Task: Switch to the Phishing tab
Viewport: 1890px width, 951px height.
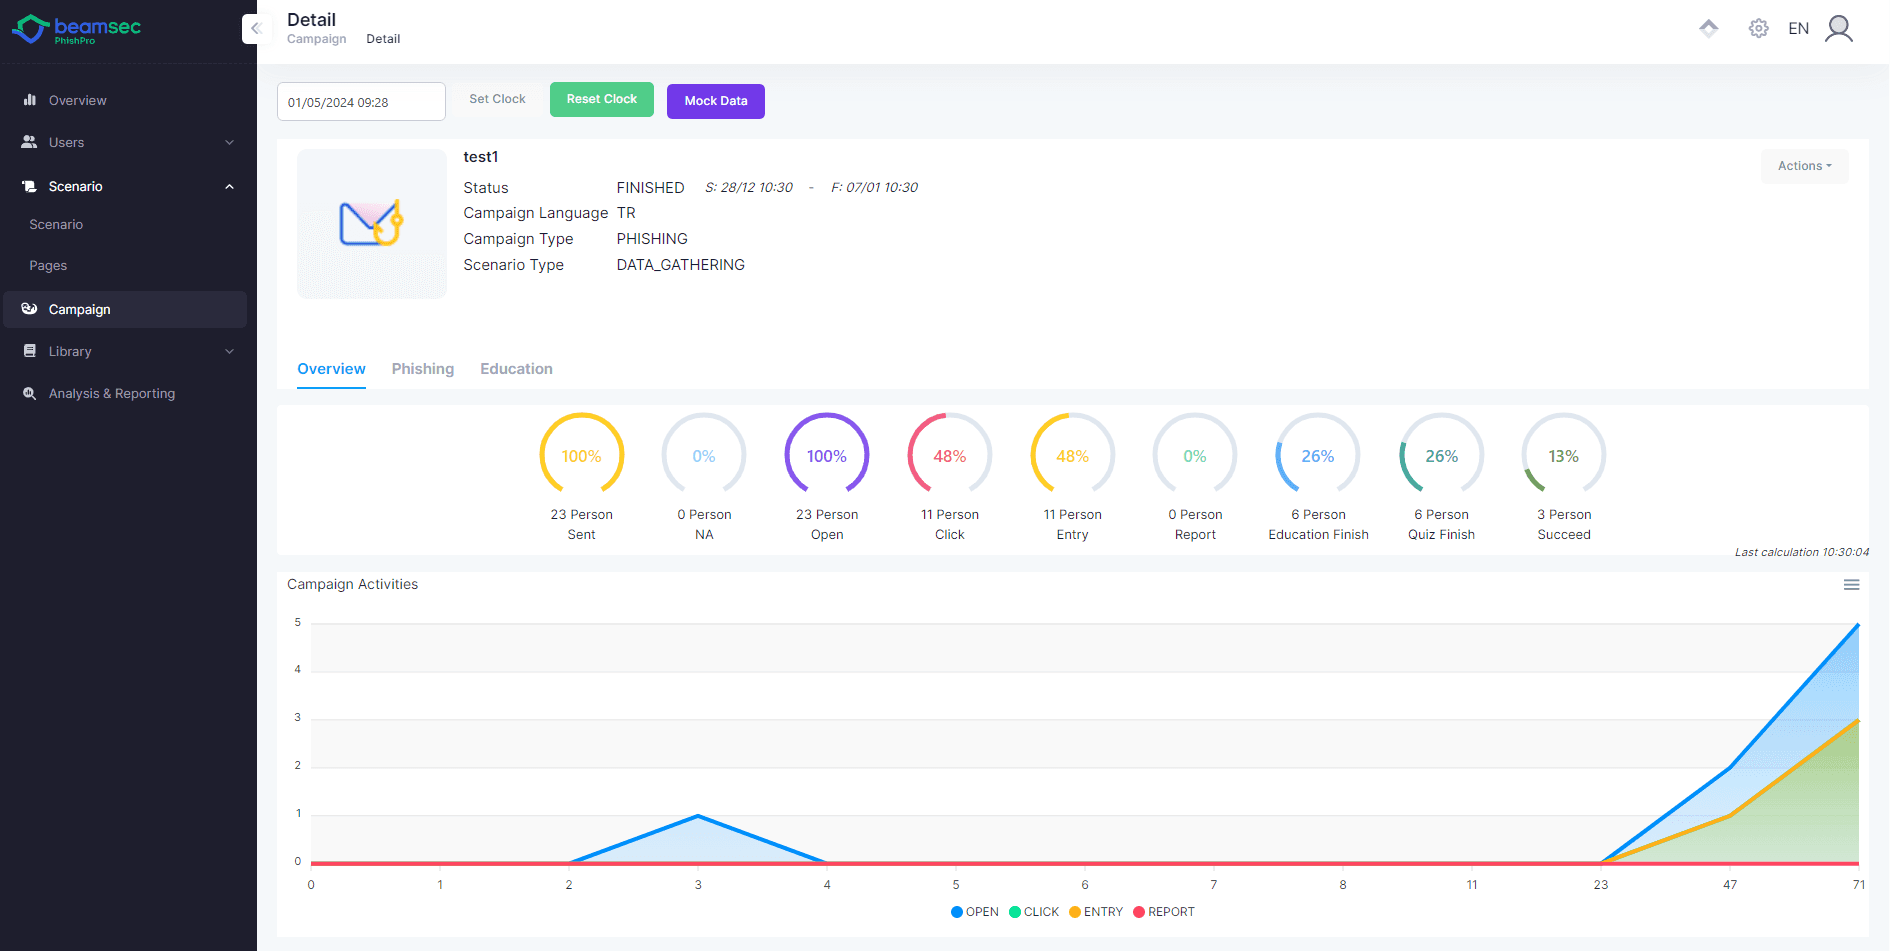Action: click(422, 368)
